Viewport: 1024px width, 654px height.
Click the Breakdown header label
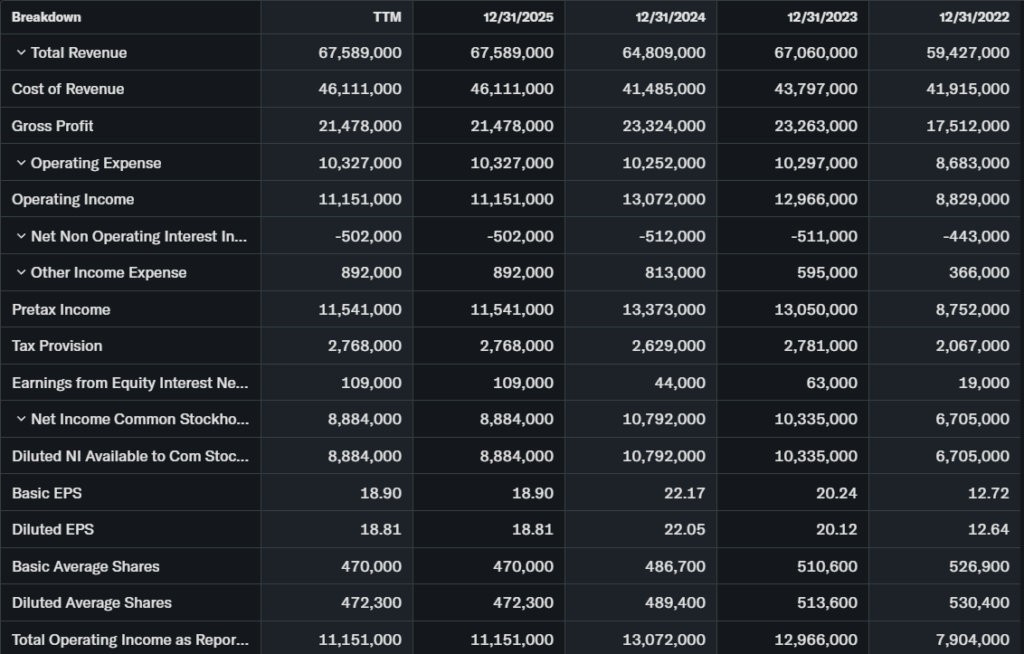[46, 17]
